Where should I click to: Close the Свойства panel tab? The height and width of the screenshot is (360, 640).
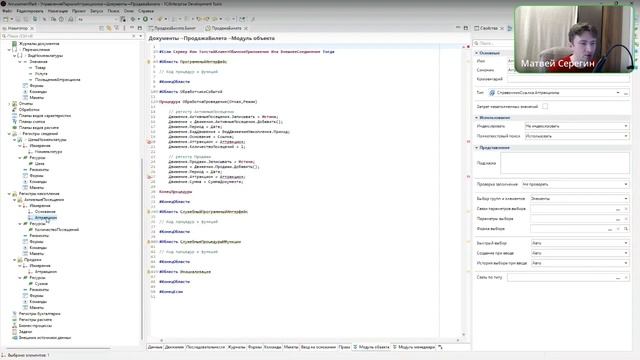coord(502,28)
